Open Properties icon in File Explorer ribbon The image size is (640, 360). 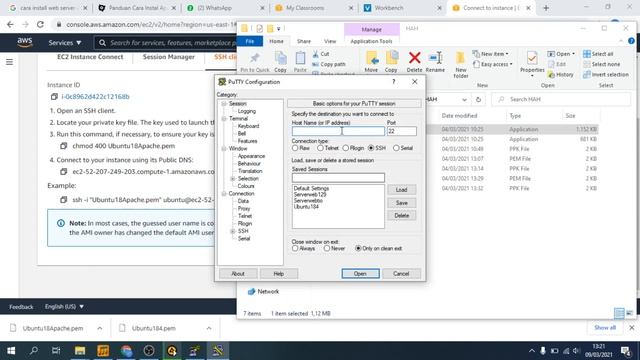pos(532,58)
